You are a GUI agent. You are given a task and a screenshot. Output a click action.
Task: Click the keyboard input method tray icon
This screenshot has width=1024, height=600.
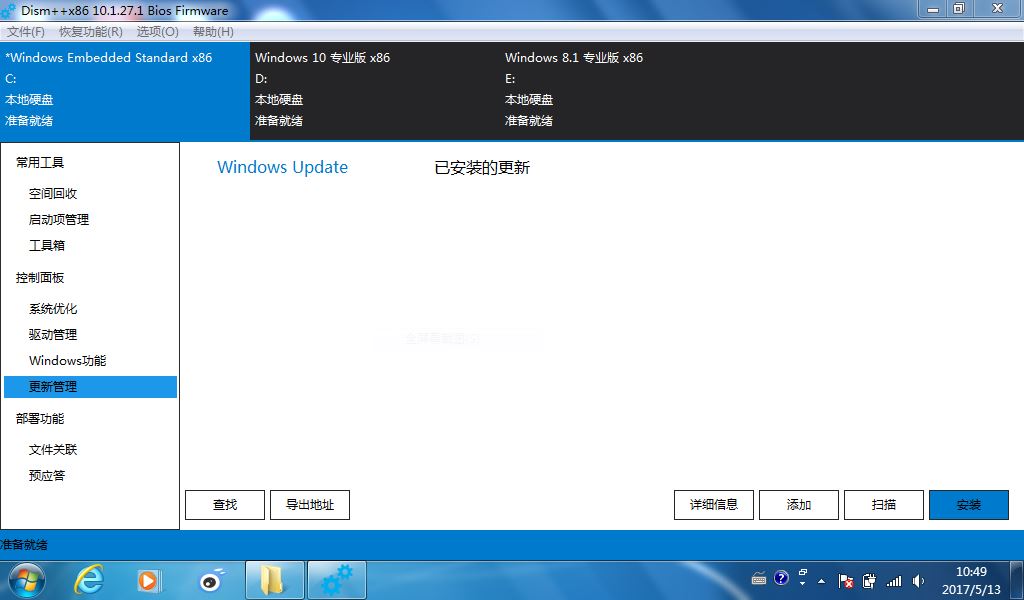click(x=759, y=579)
